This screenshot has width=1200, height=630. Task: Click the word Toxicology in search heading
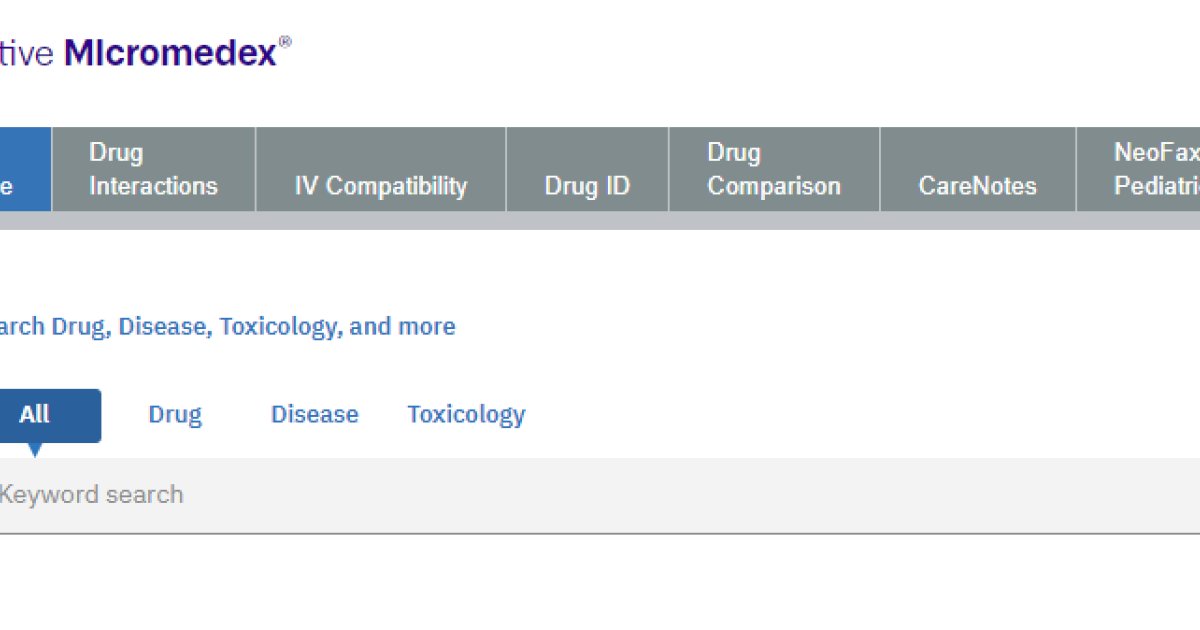tap(280, 327)
